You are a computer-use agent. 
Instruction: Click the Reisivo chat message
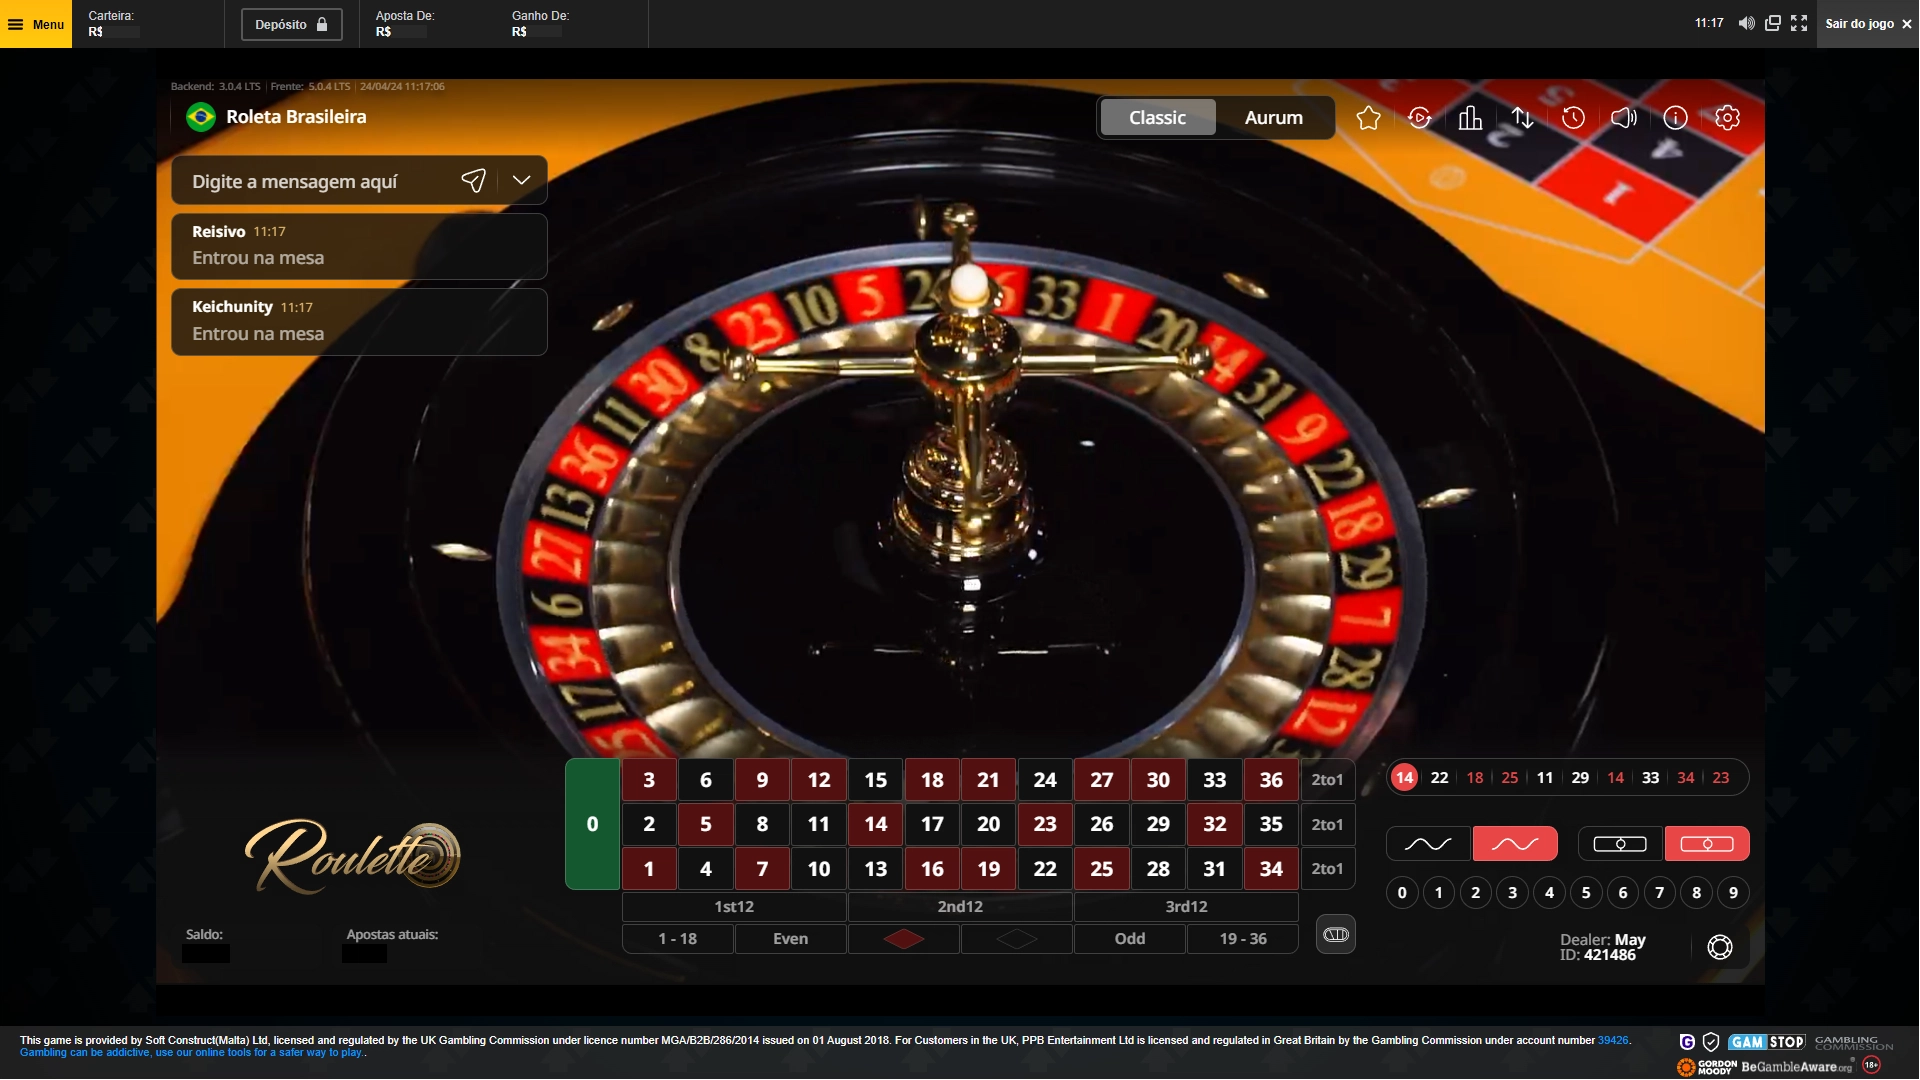coord(359,246)
